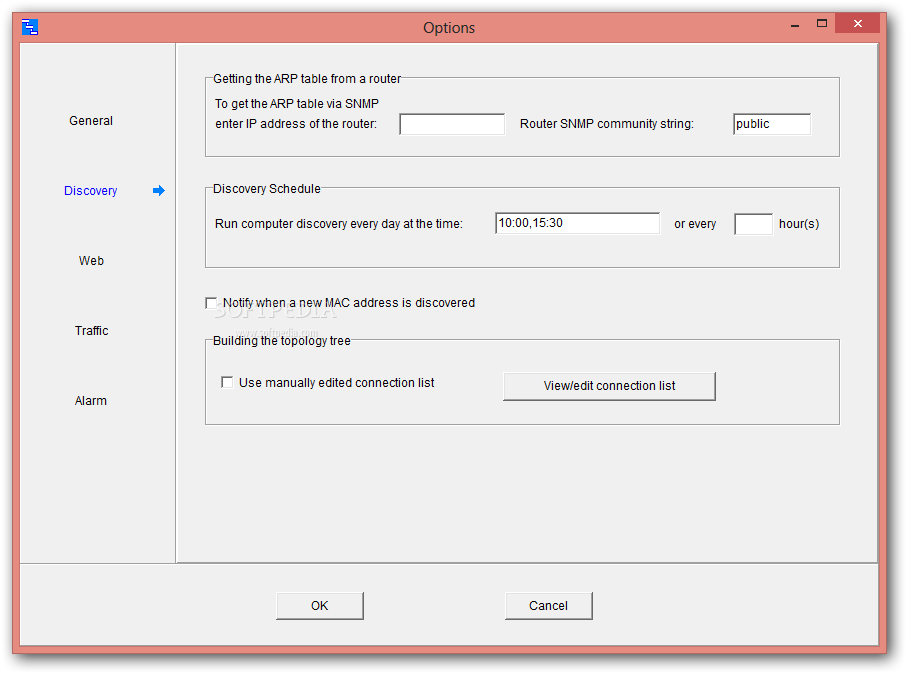The image size is (907, 674).
Task: Close the Options window
Action: 857,24
